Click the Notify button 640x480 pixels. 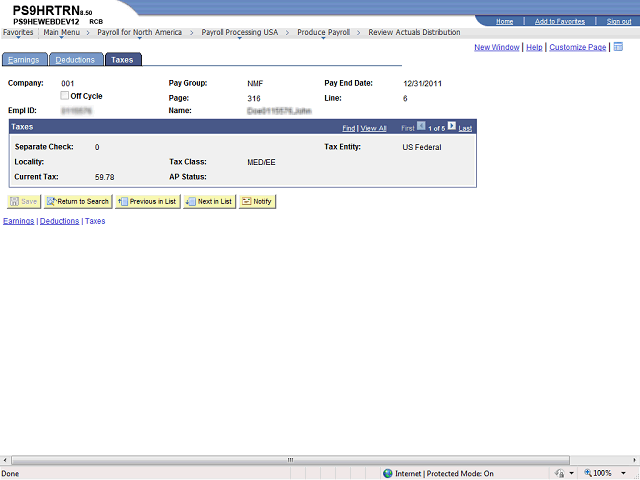click(x=257, y=201)
